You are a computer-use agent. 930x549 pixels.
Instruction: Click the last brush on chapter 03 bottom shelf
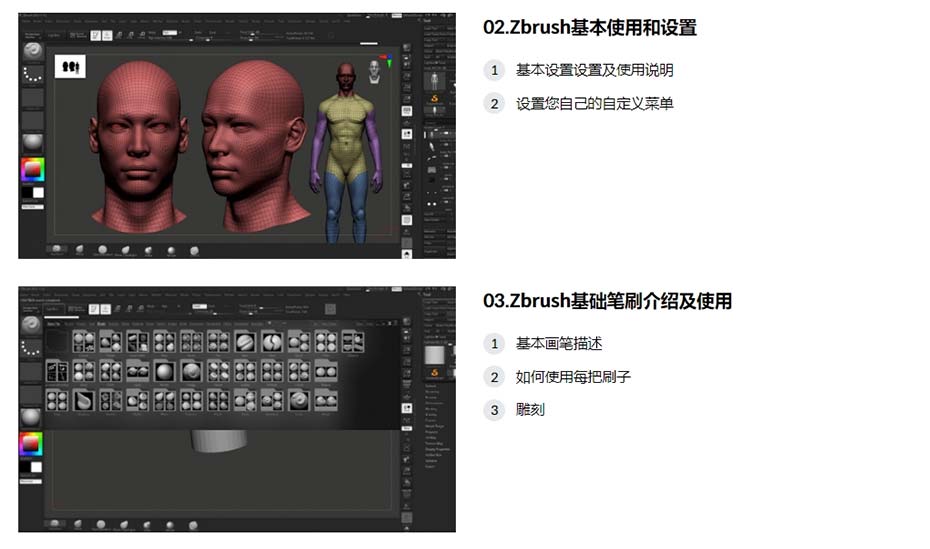coord(193,525)
